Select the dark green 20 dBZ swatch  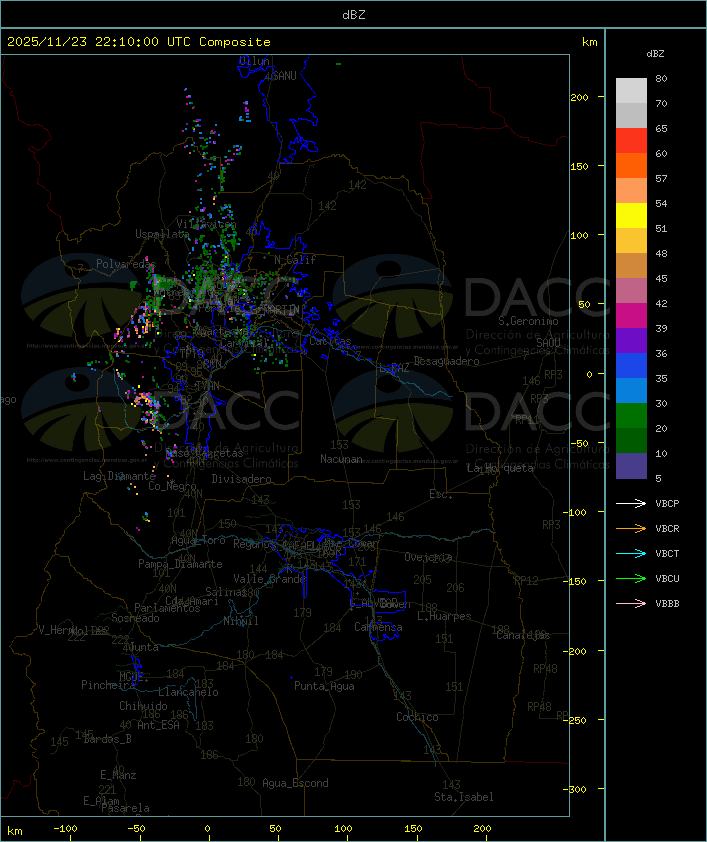click(631, 440)
